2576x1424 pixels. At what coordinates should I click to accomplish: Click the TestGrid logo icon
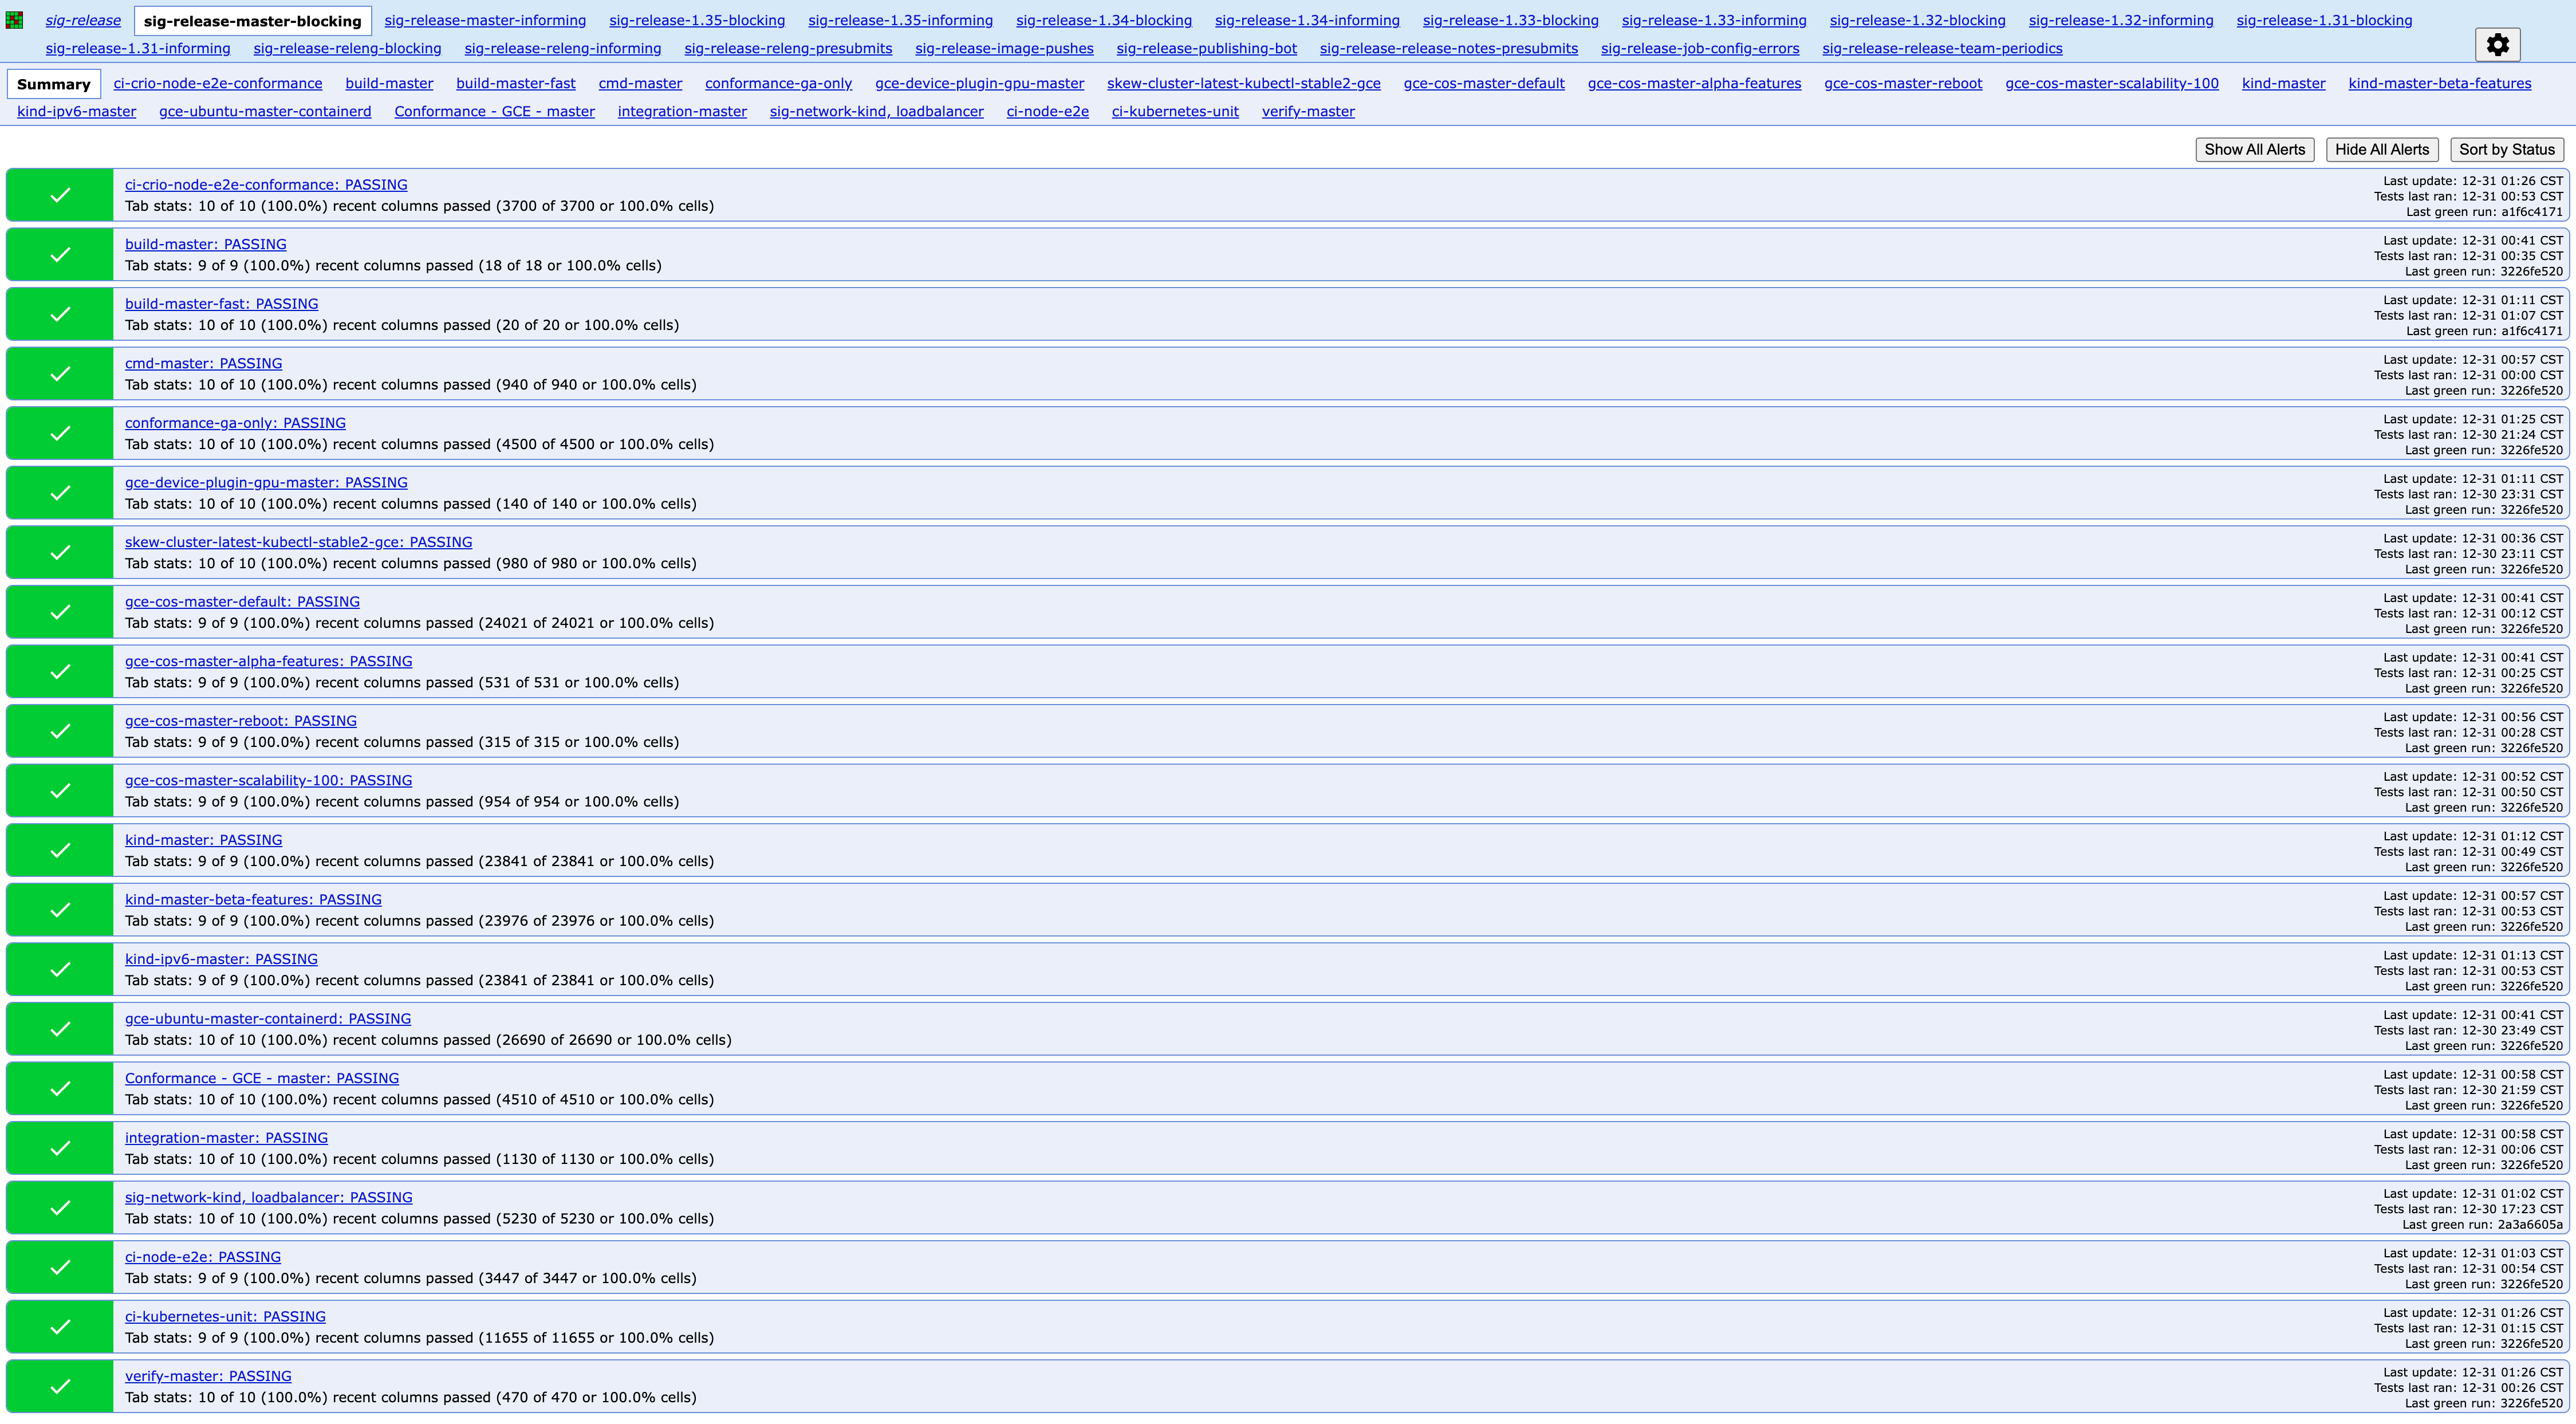tap(14, 20)
